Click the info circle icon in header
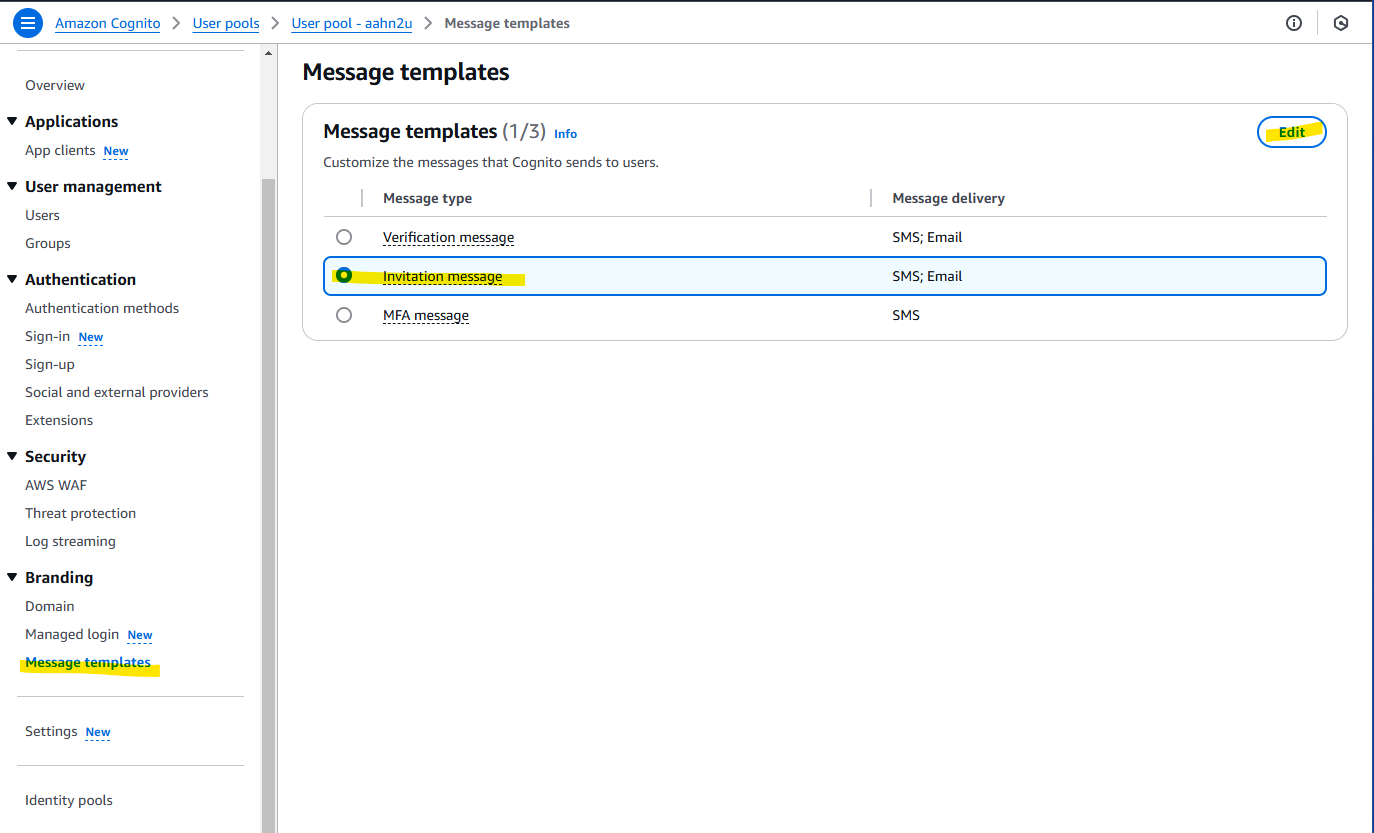The image size is (1374, 833). click(x=1294, y=23)
